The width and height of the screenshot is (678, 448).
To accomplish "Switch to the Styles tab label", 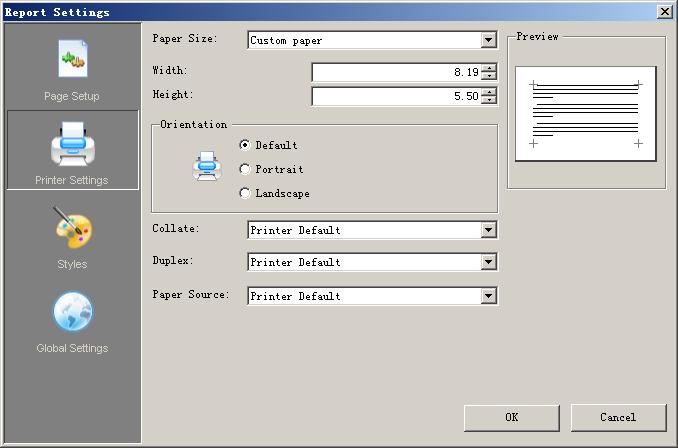I will (72, 264).
